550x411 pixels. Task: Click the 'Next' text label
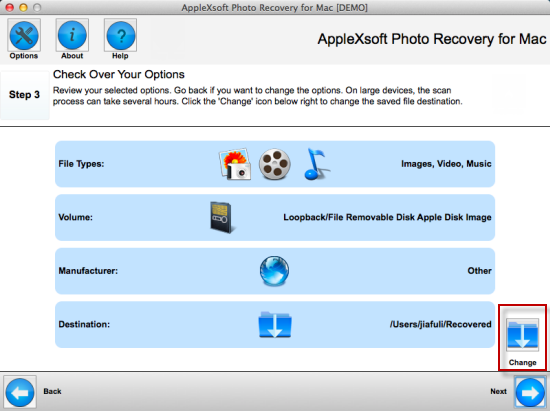click(498, 391)
